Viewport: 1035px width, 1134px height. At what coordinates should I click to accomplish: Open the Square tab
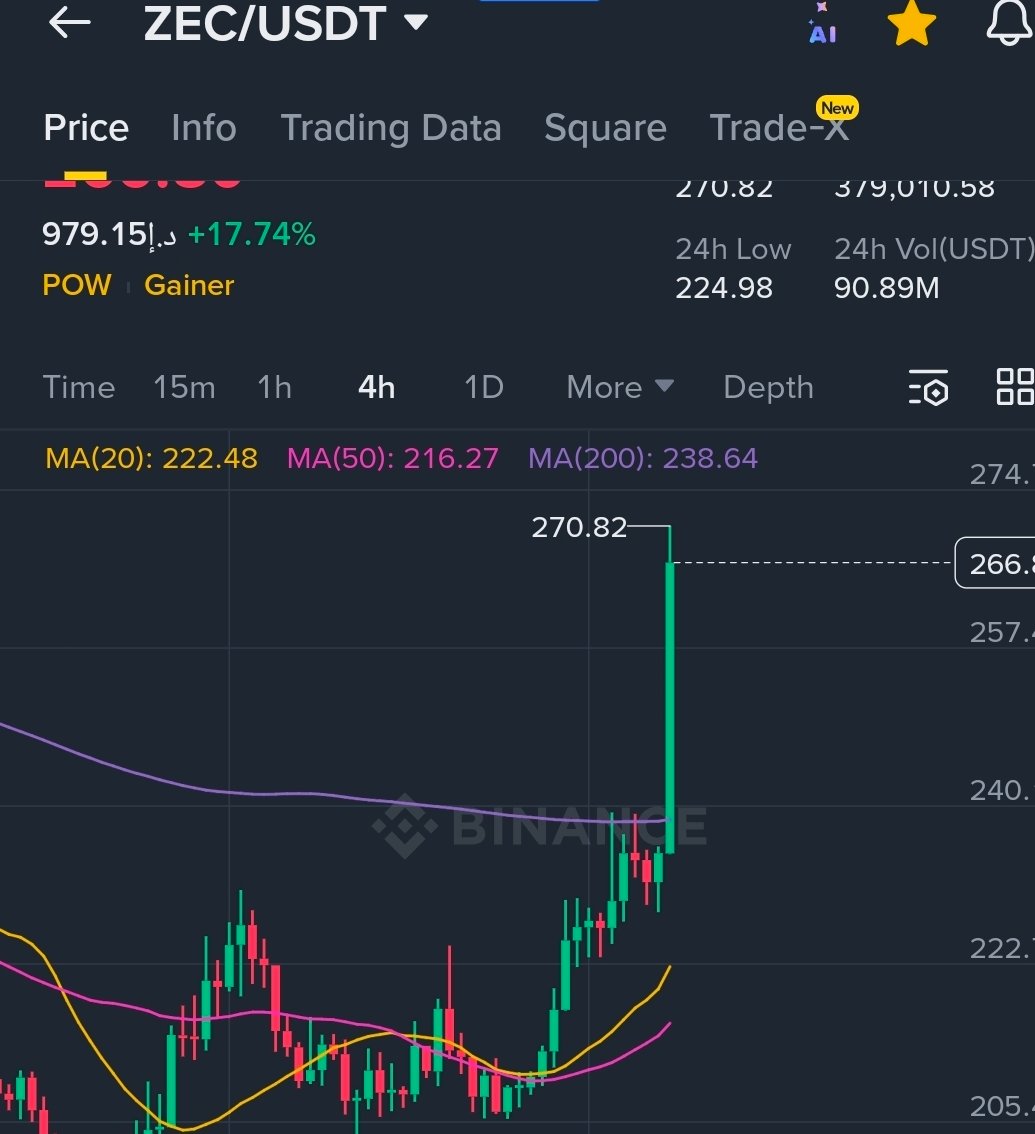coord(605,128)
